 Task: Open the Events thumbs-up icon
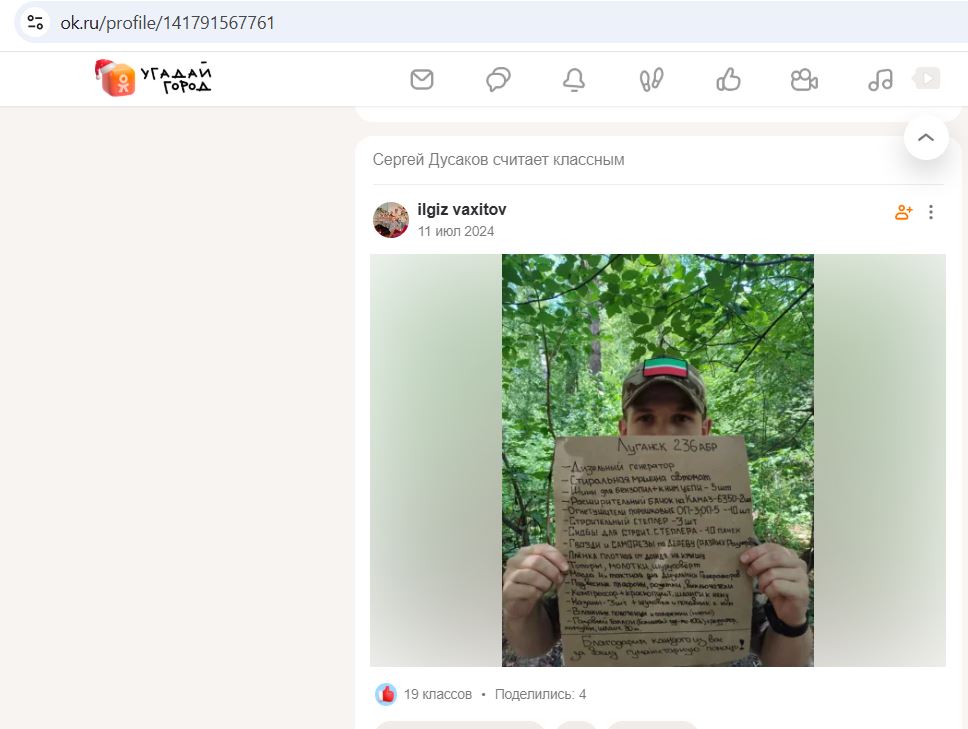click(x=728, y=80)
